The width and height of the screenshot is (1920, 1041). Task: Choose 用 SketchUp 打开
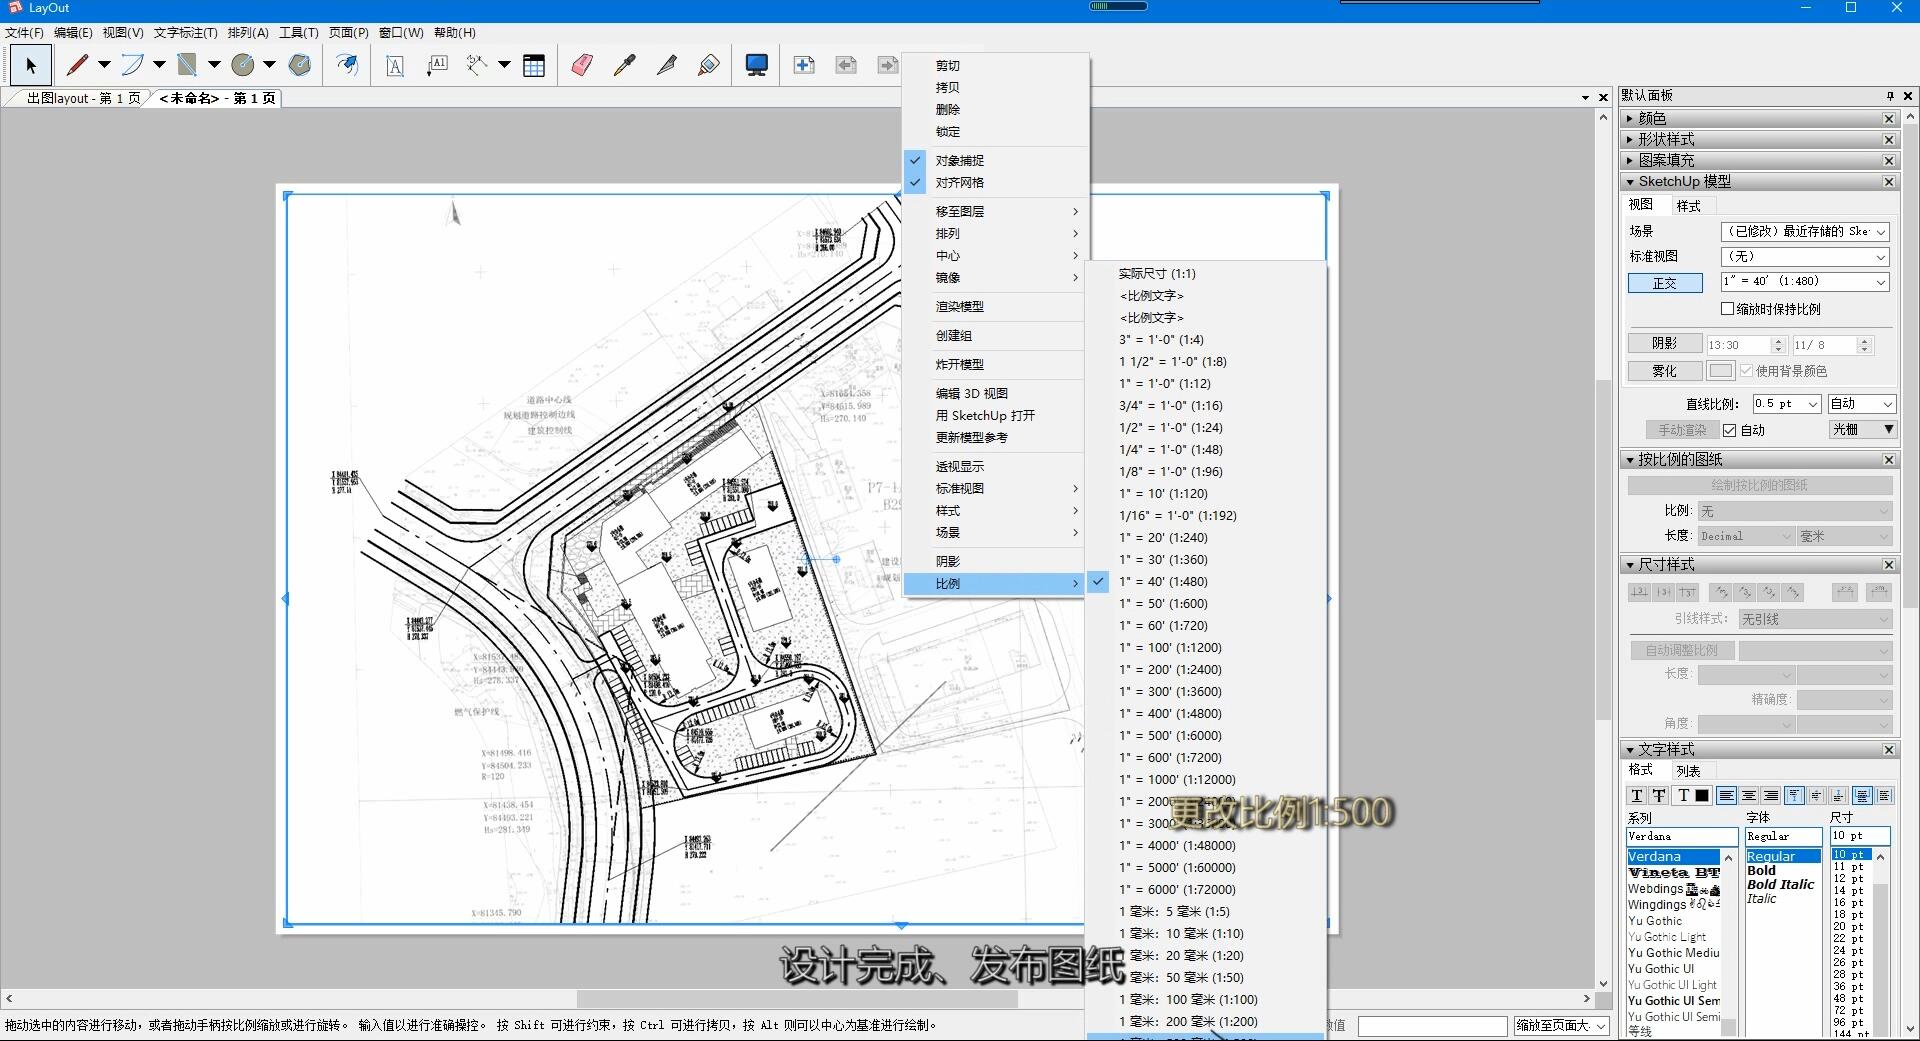click(995, 415)
